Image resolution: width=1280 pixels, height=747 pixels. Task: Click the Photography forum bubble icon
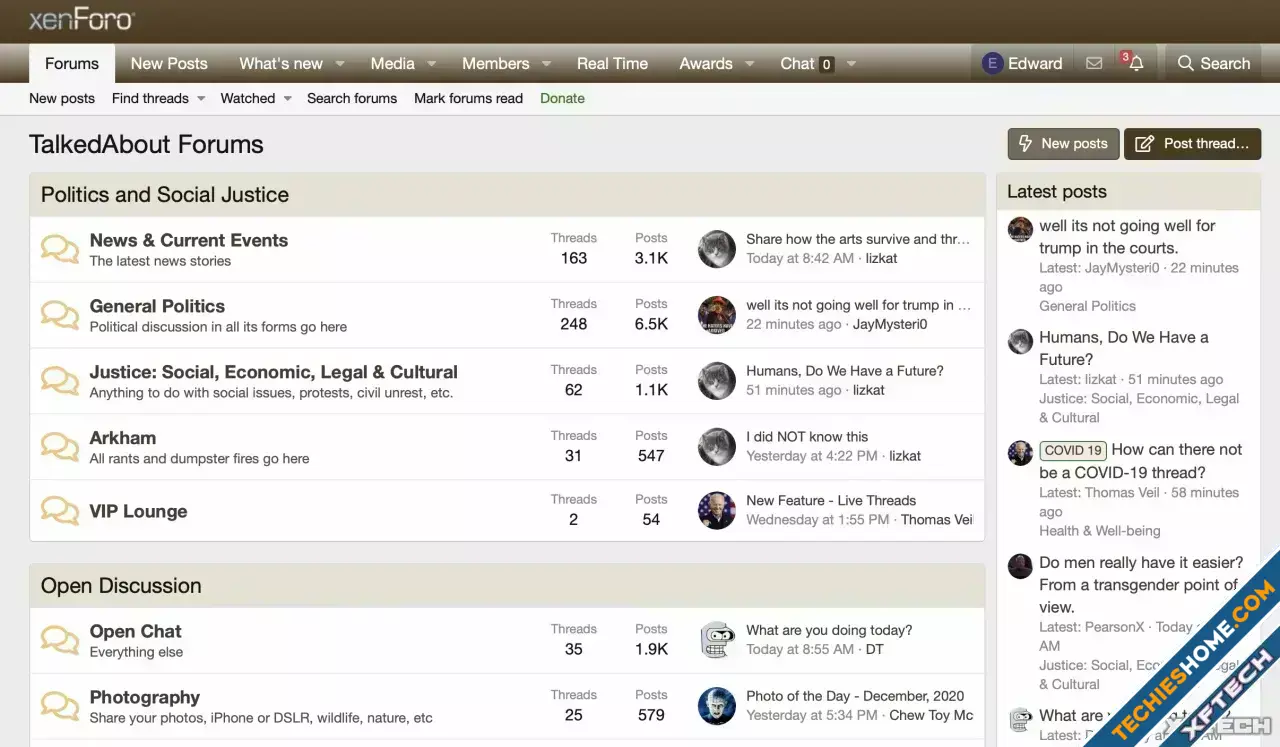click(59, 706)
